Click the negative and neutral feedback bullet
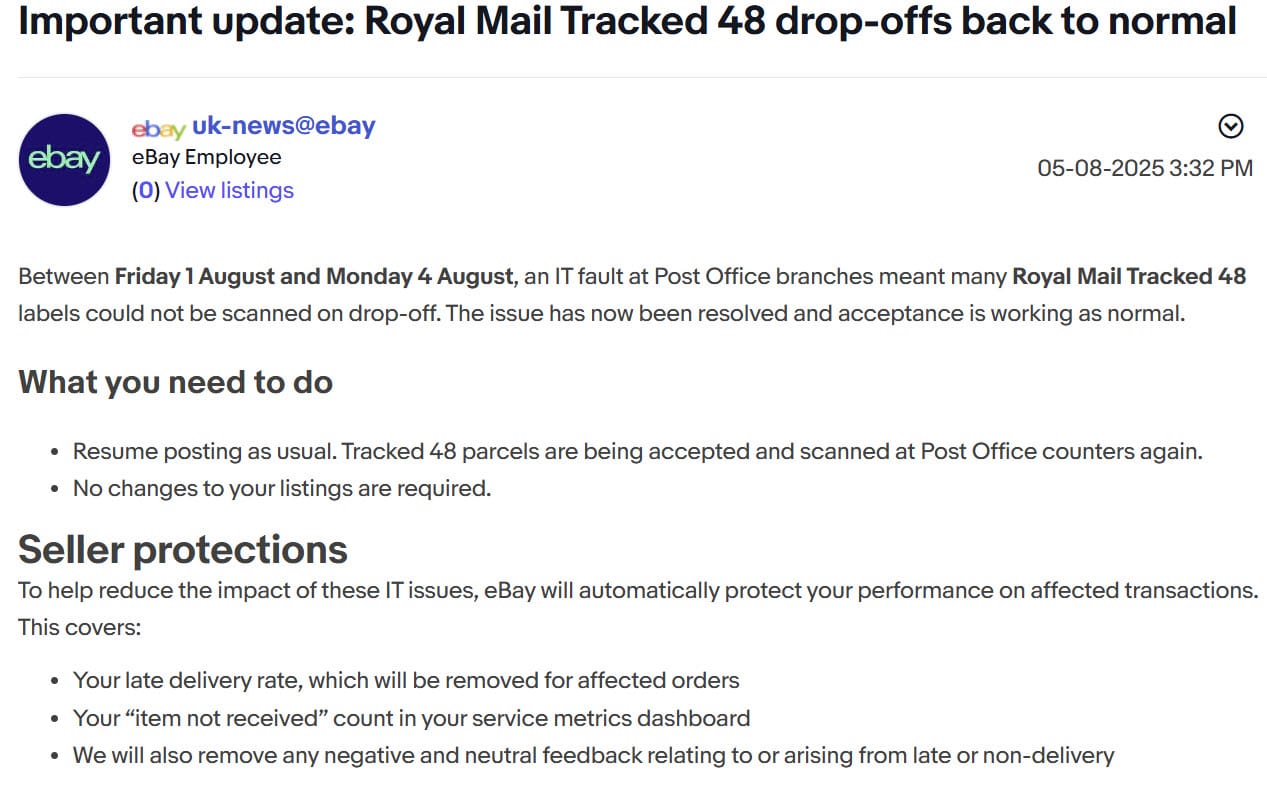Image resolution: width=1267 pixels, height=792 pixels. coord(592,755)
